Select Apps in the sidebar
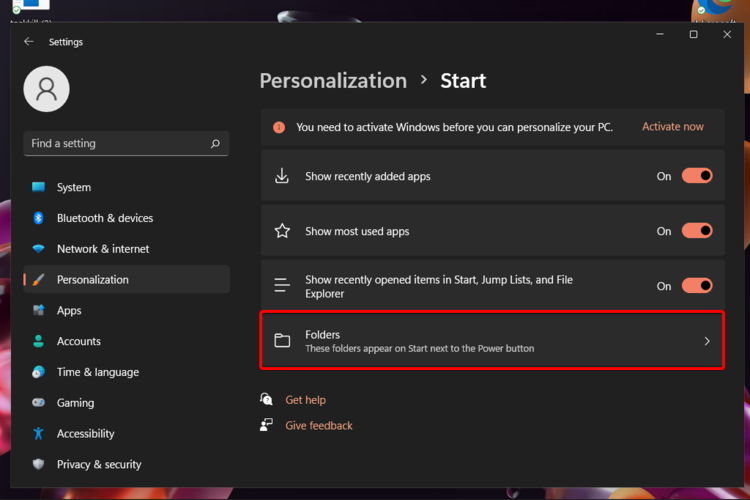750x500 pixels. point(69,311)
